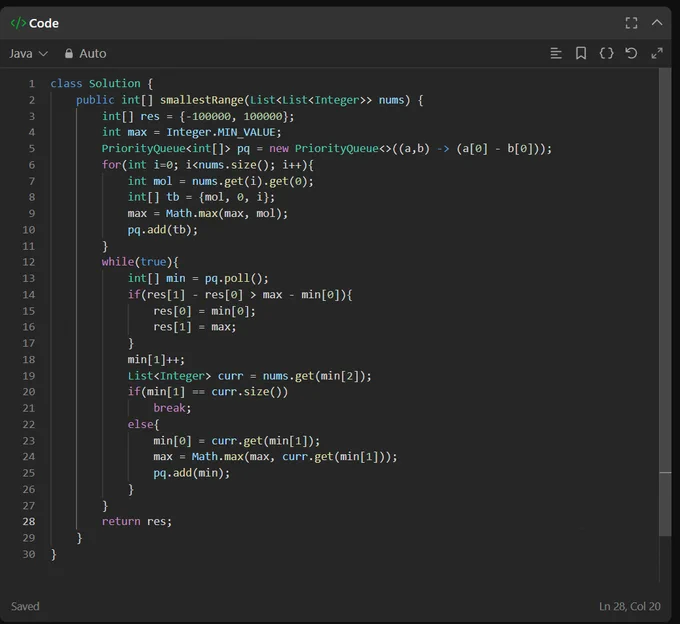Click the bookmark icon in toolbar
This screenshot has width=680, height=624.
[581, 53]
